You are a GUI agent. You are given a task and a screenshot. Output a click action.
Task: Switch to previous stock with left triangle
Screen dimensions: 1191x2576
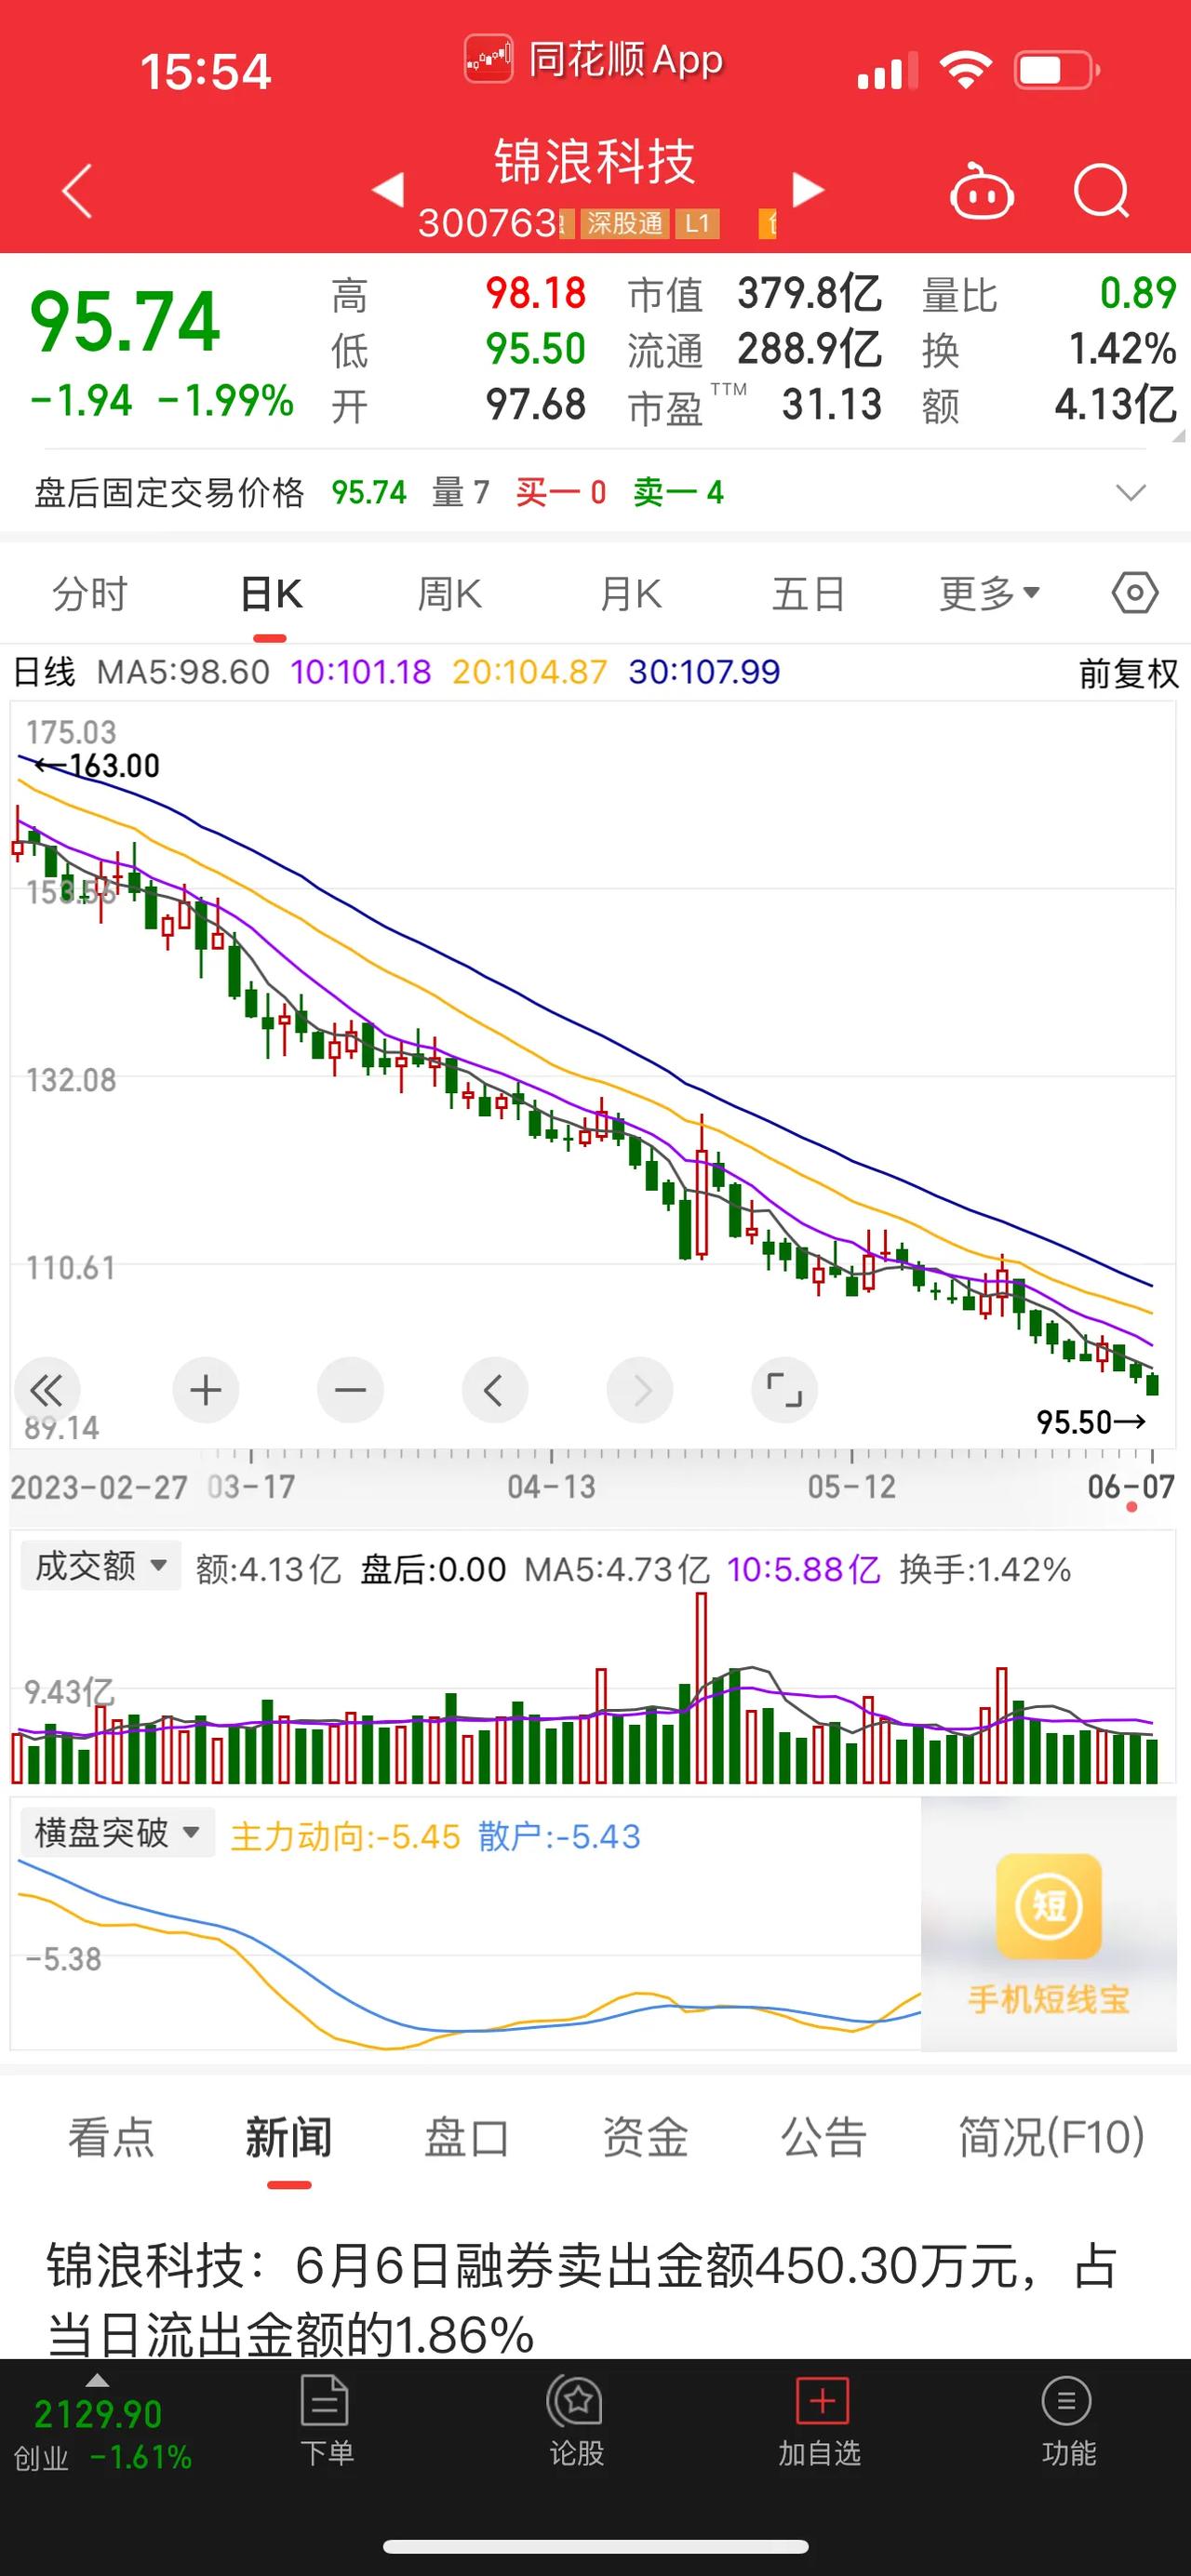388,189
